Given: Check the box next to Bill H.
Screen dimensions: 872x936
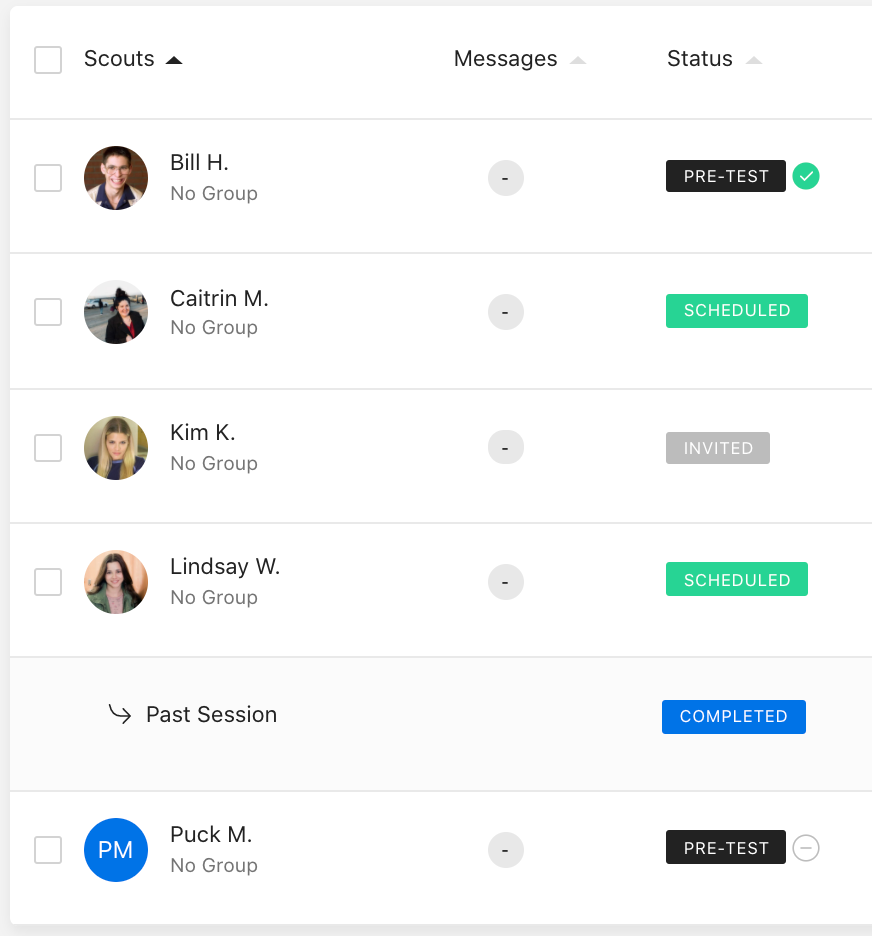Looking at the screenshot, I should tap(48, 178).
